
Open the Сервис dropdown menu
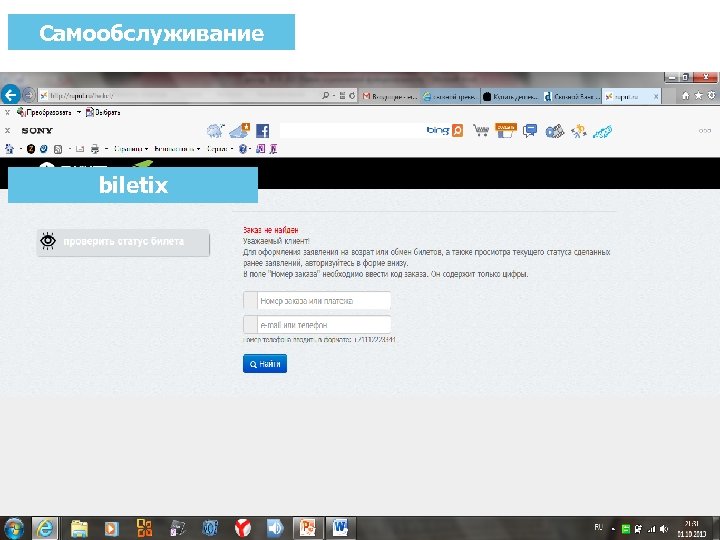click(x=220, y=149)
